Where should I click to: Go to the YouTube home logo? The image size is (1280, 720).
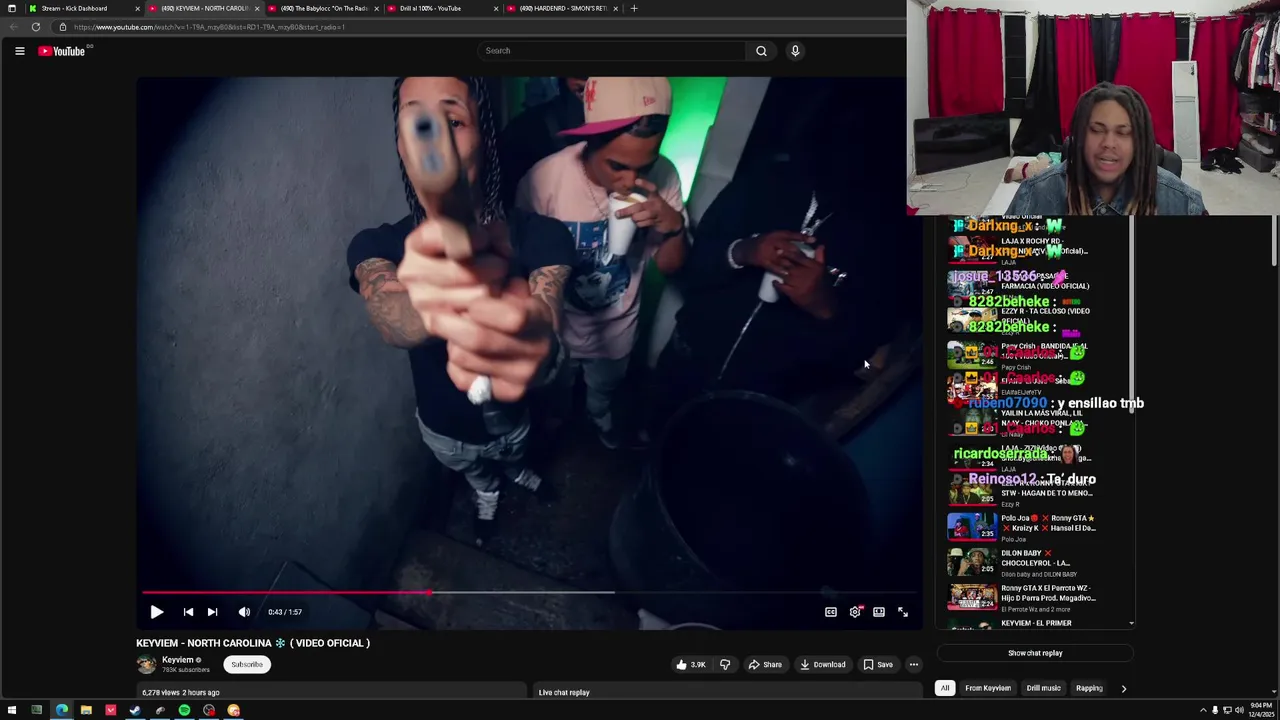click(62, 51)
